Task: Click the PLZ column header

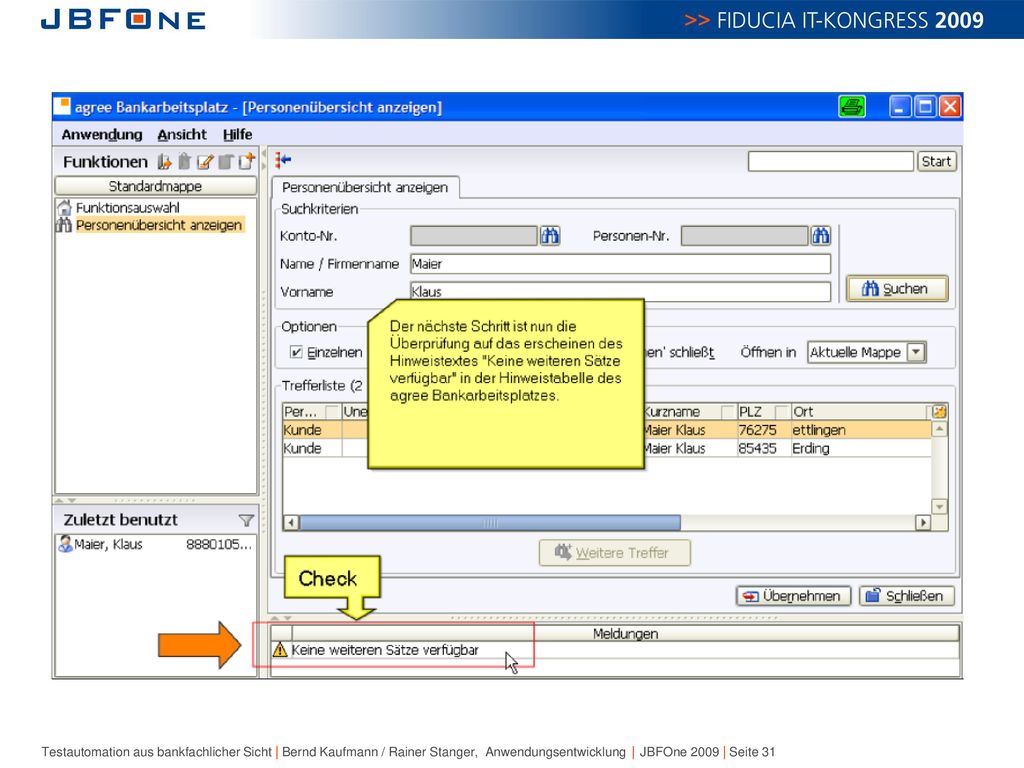Action: (x=762, y=411)
